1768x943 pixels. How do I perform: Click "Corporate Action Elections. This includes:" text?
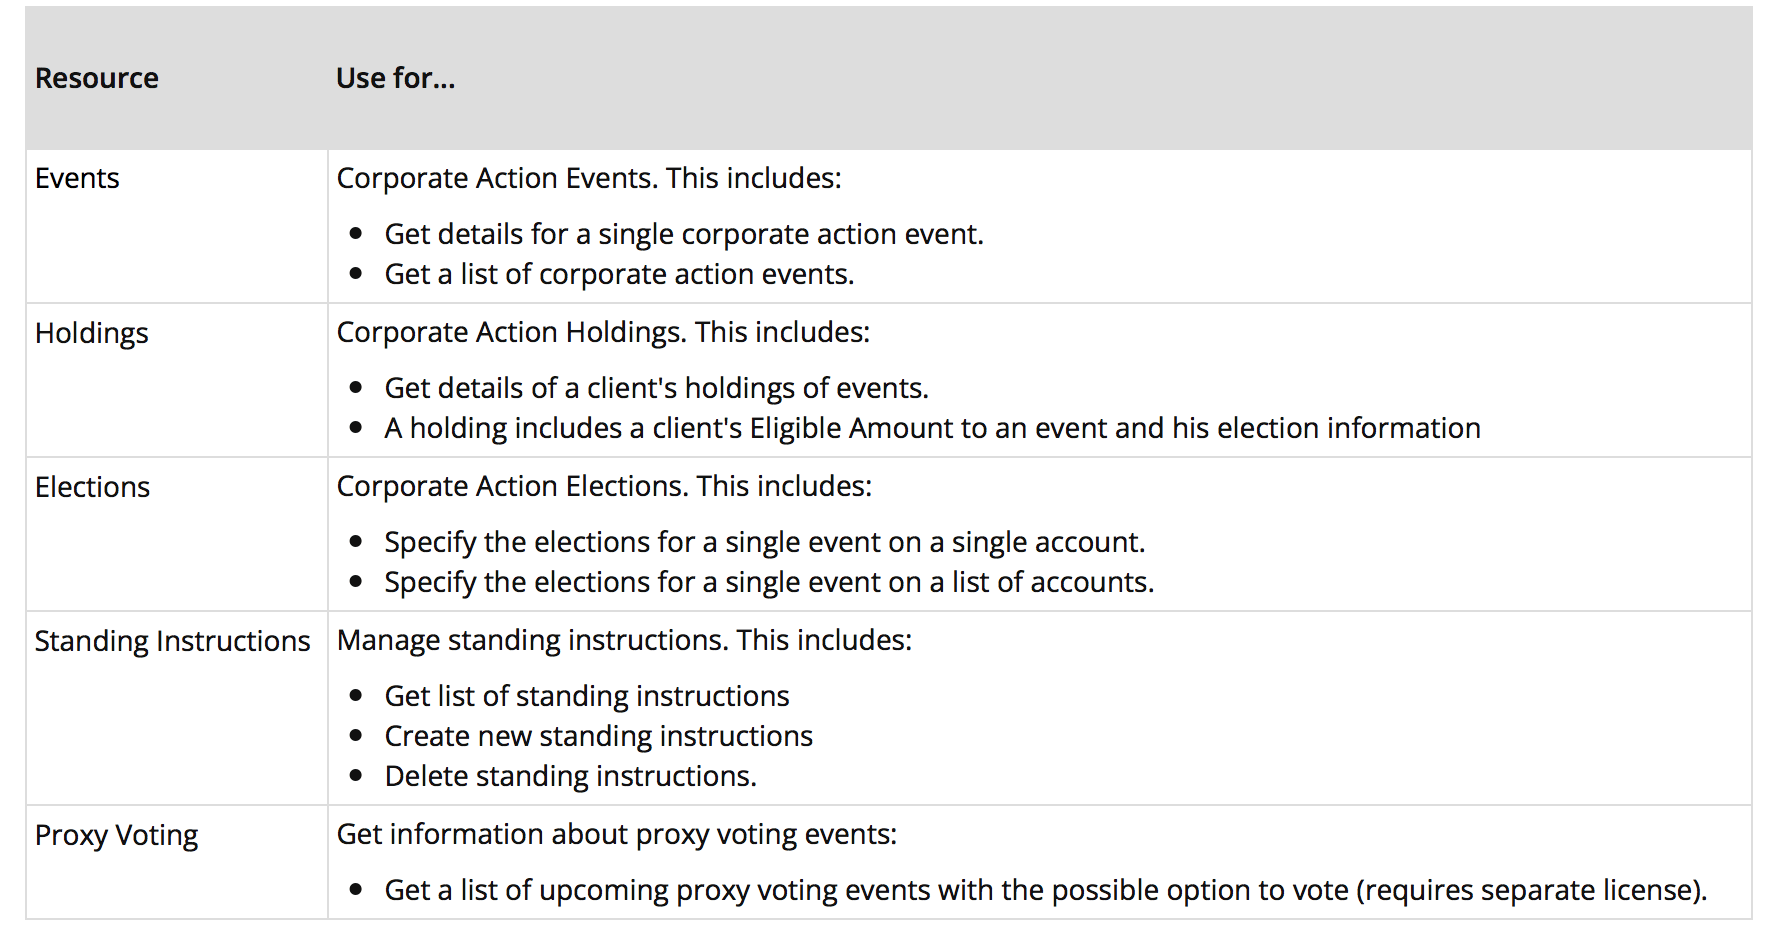point(604,486)
